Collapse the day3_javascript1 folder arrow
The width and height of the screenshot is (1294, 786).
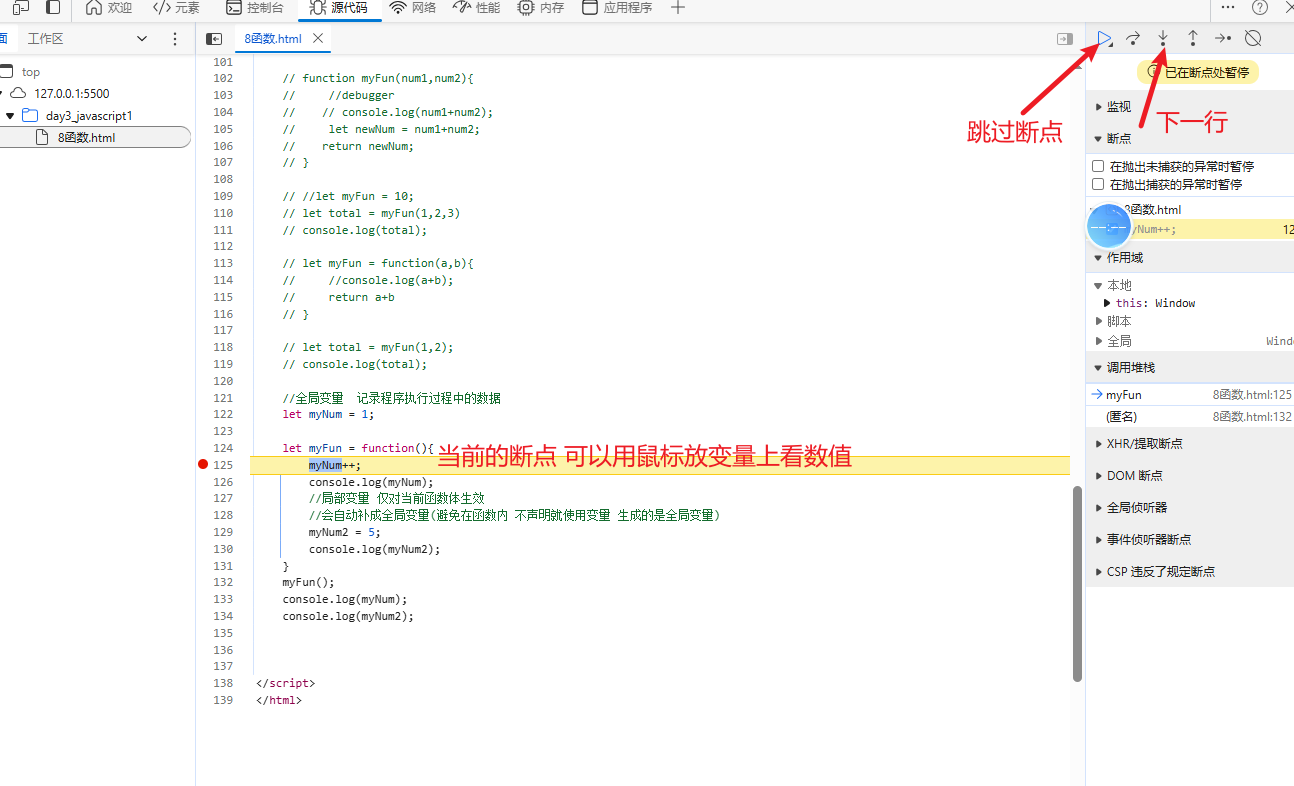click(10, 116)
